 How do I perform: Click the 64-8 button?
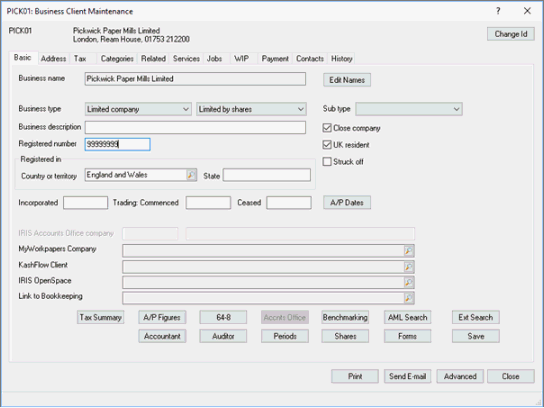tap(223, 317)
